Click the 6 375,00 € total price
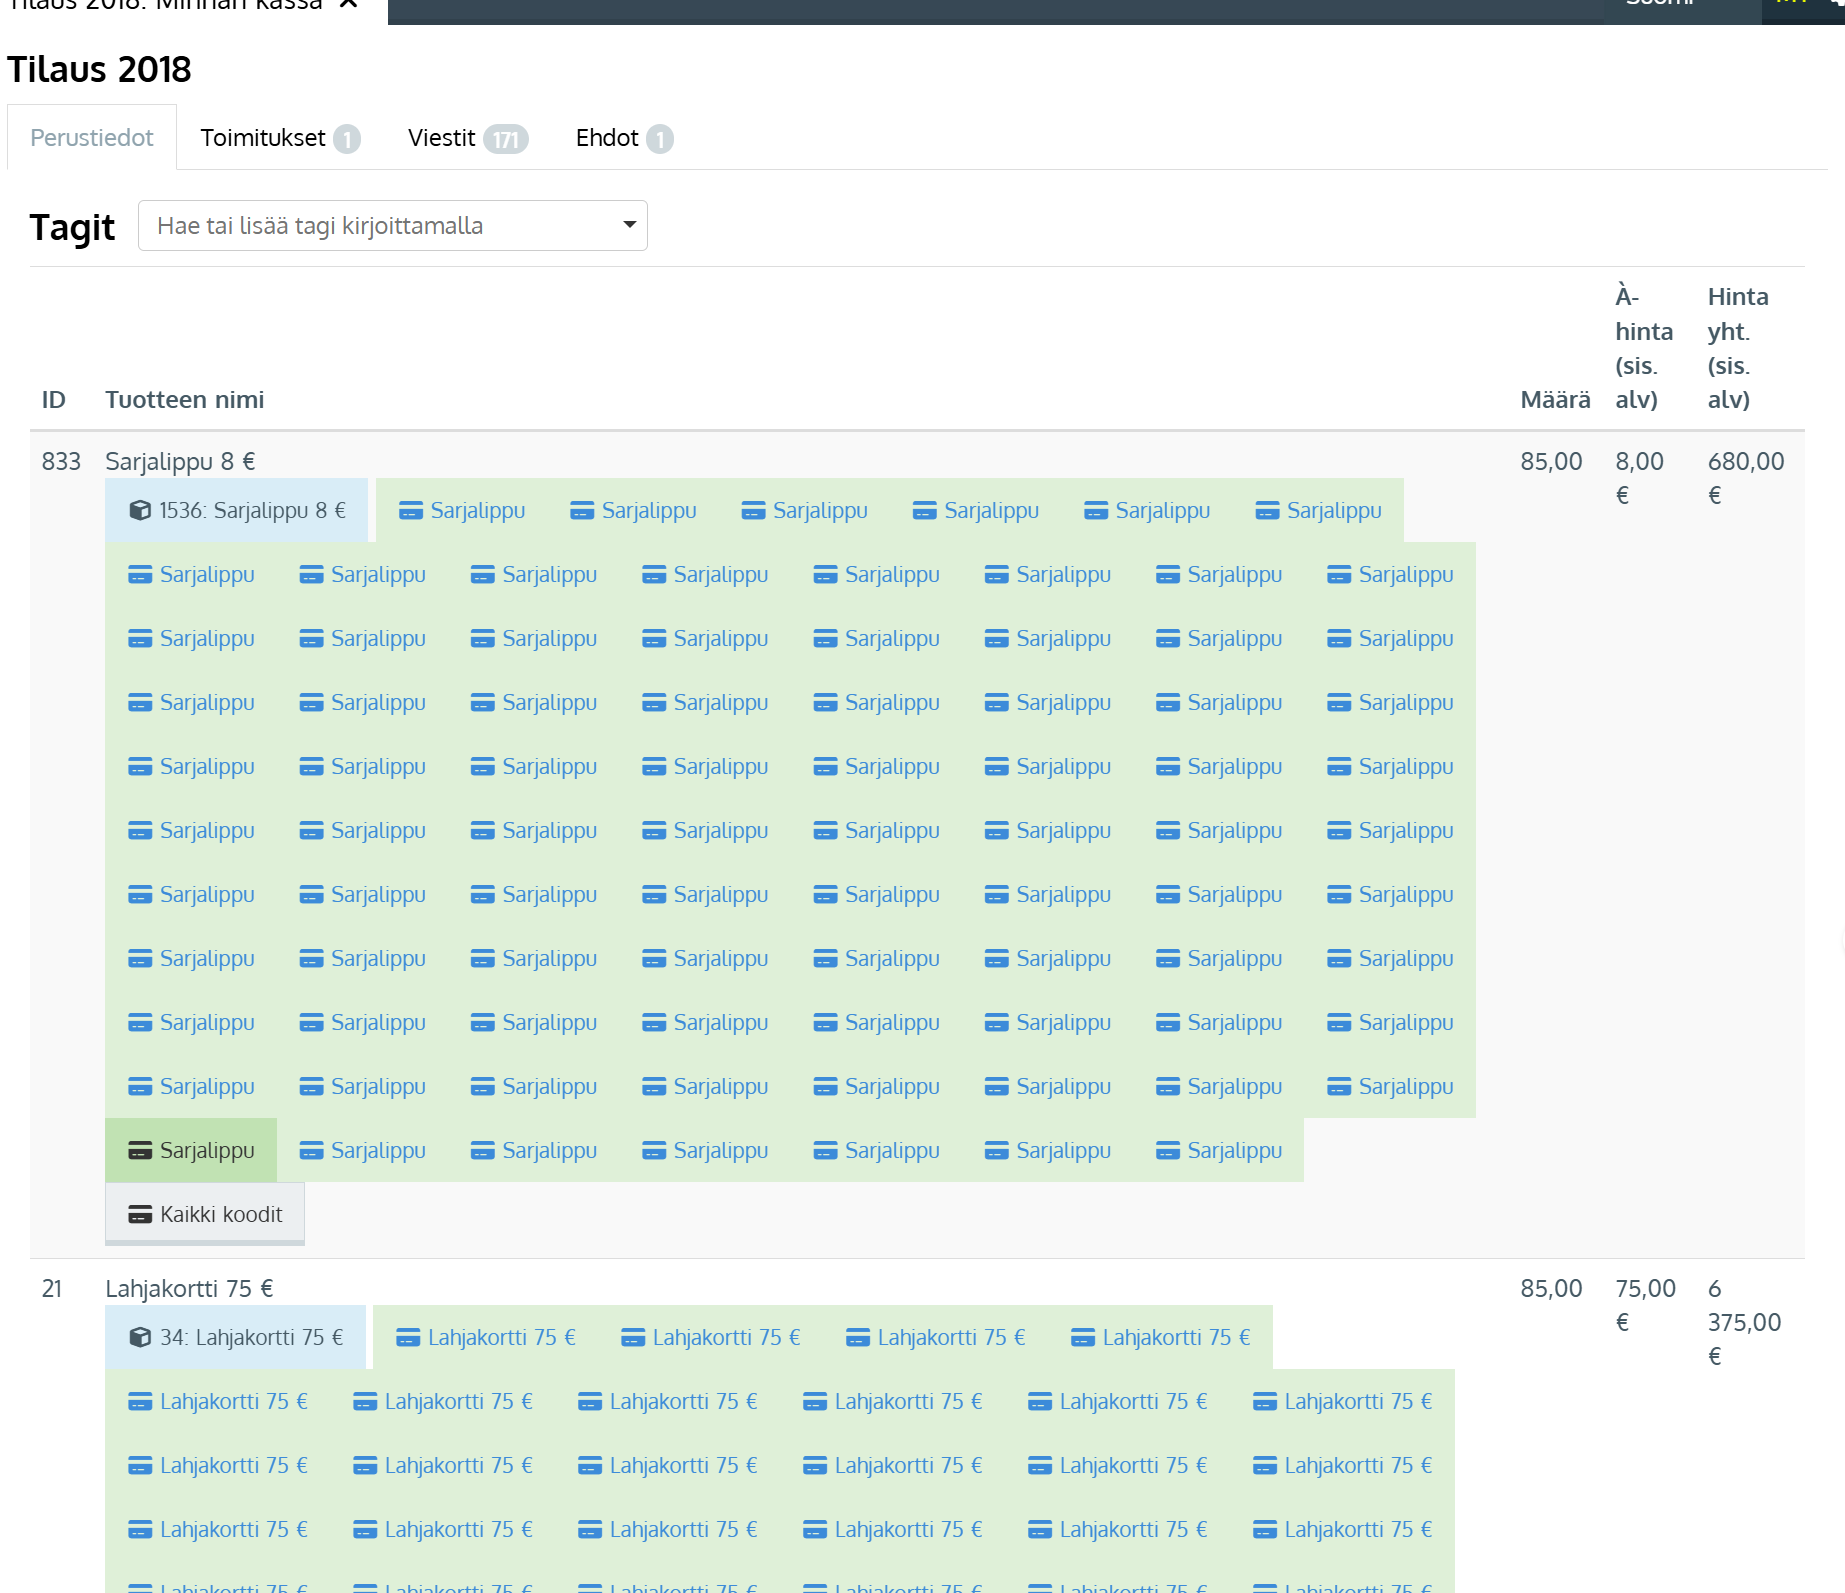The height and width of the screenshot is (1593, 1845). point(1744,1322)
